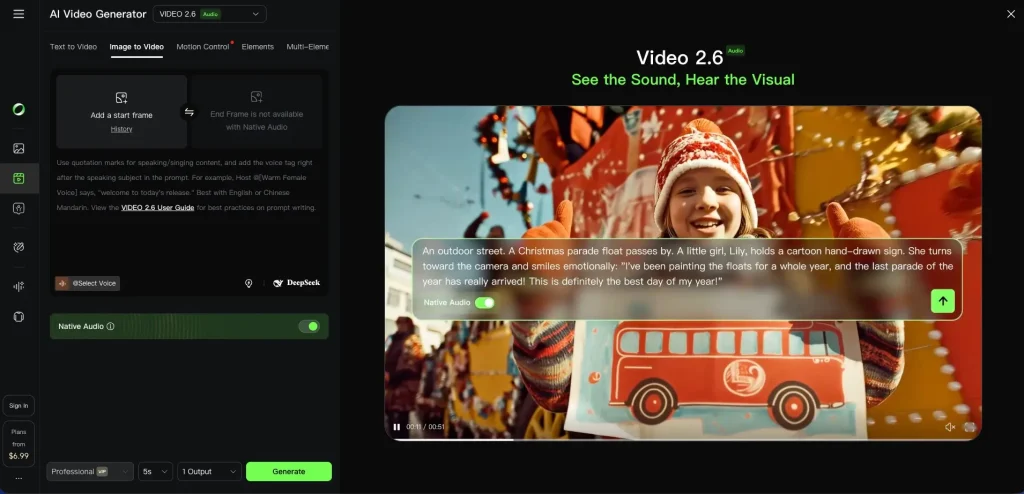Click the example prompt text in overlay

(687, 266)
